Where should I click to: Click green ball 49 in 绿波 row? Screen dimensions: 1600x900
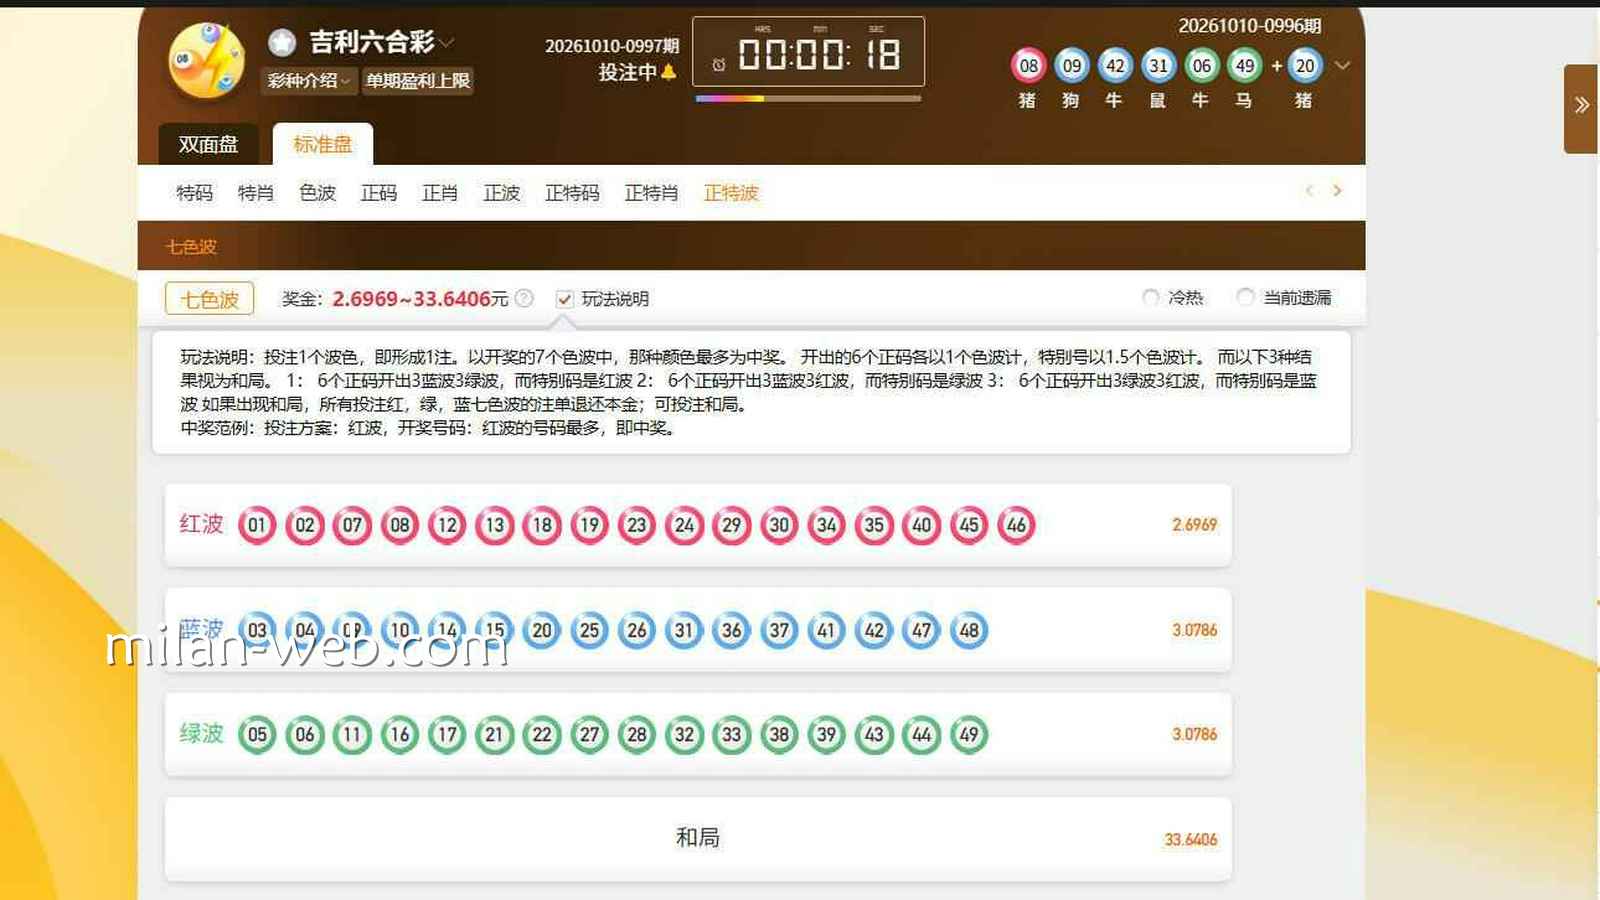(969, 735)
